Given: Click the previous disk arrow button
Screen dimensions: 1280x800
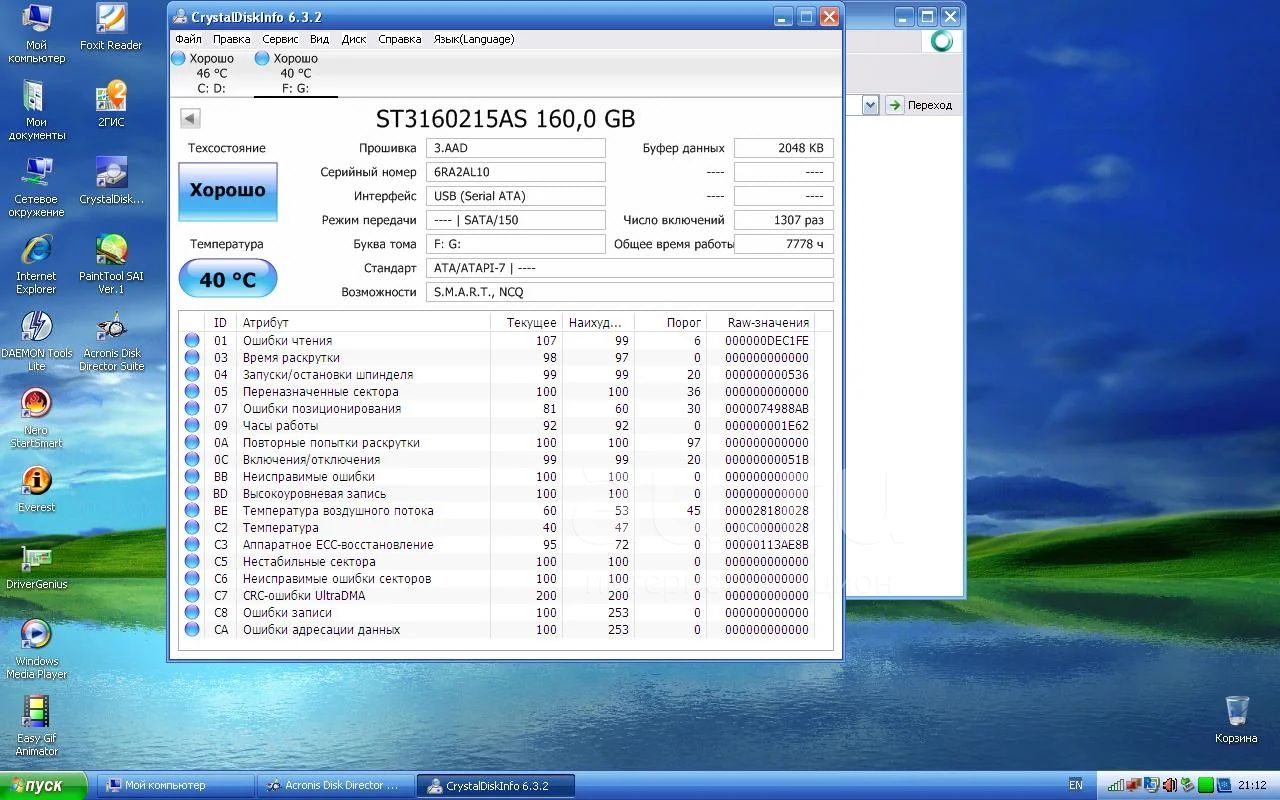Looking at the screenshot, I should [x=190, y=119].
